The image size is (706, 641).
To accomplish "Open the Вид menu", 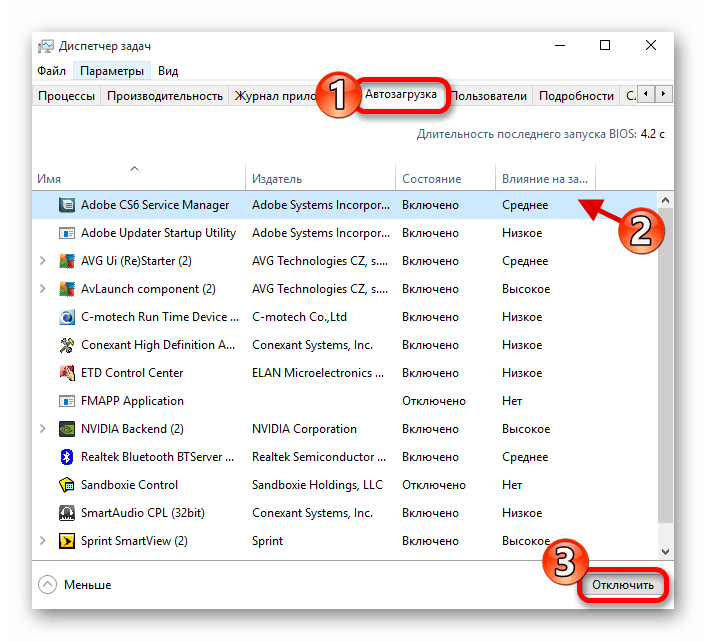I will [168, 71].
